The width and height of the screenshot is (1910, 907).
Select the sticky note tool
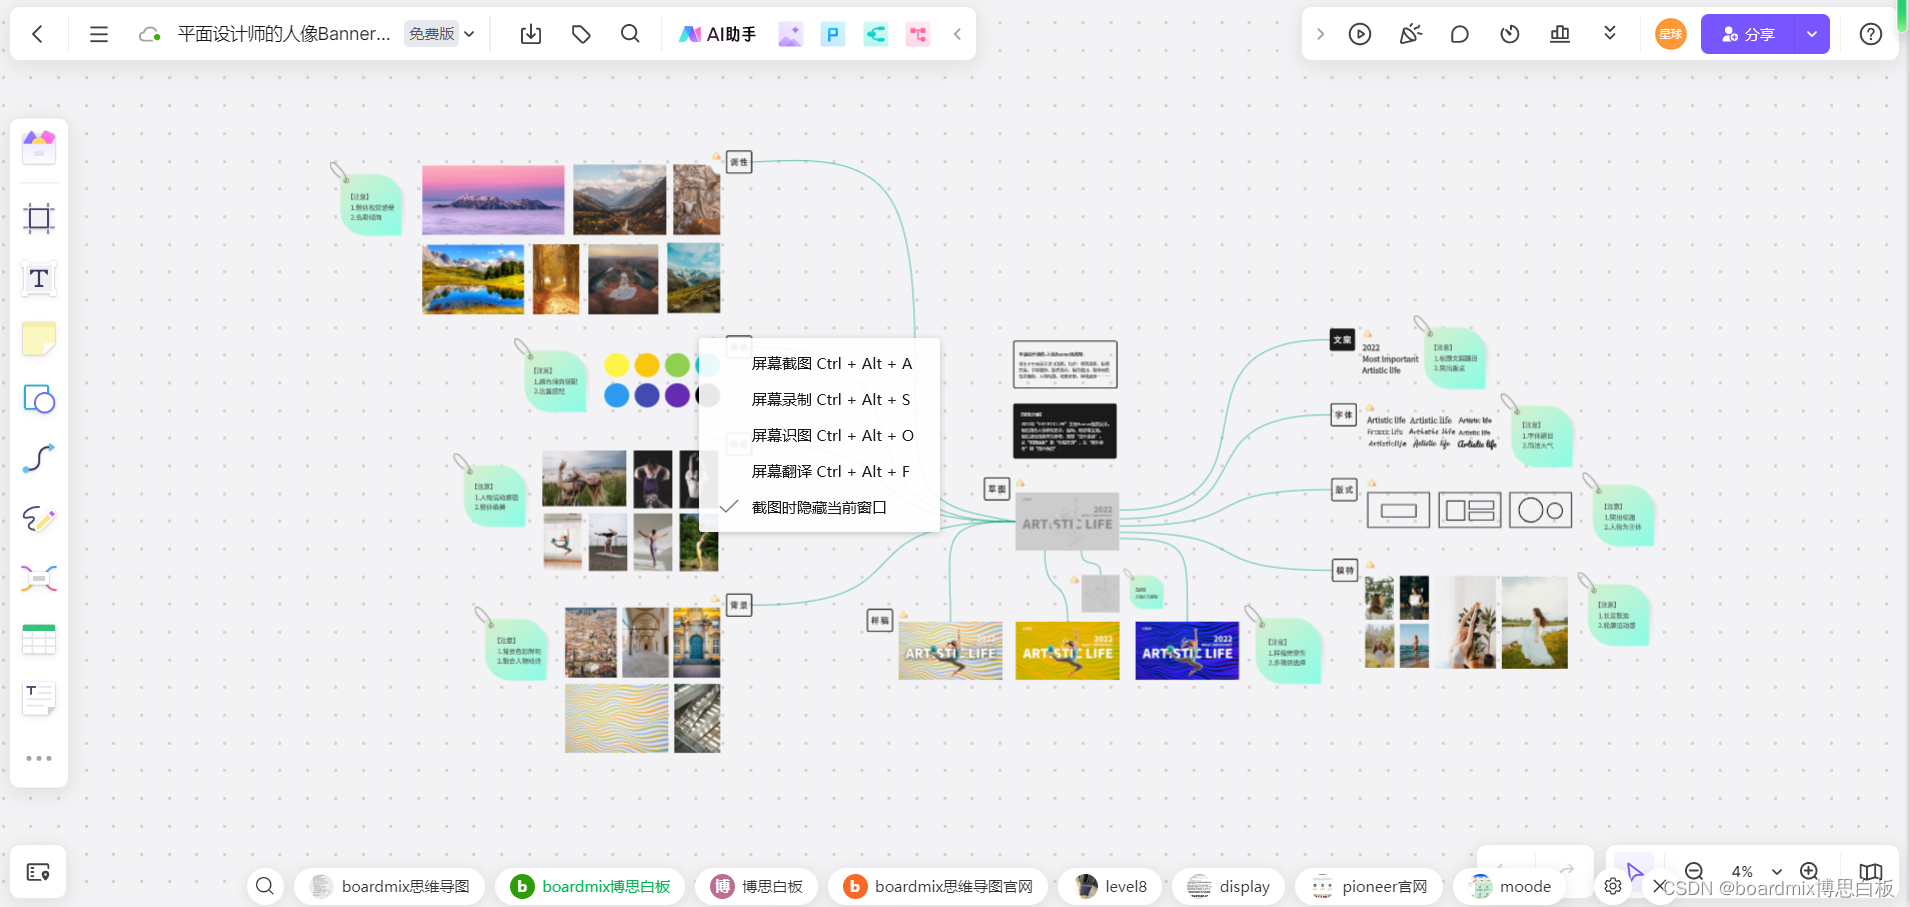(39, 339)
